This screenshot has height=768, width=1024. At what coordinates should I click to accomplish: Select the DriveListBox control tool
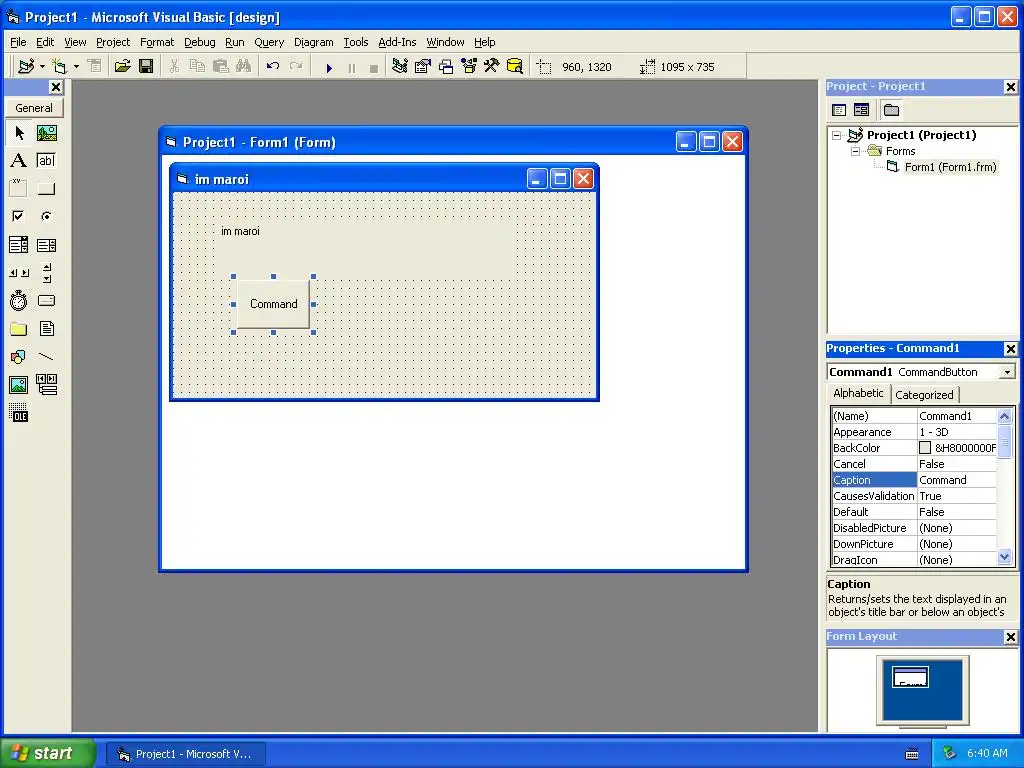pos(46,300)
